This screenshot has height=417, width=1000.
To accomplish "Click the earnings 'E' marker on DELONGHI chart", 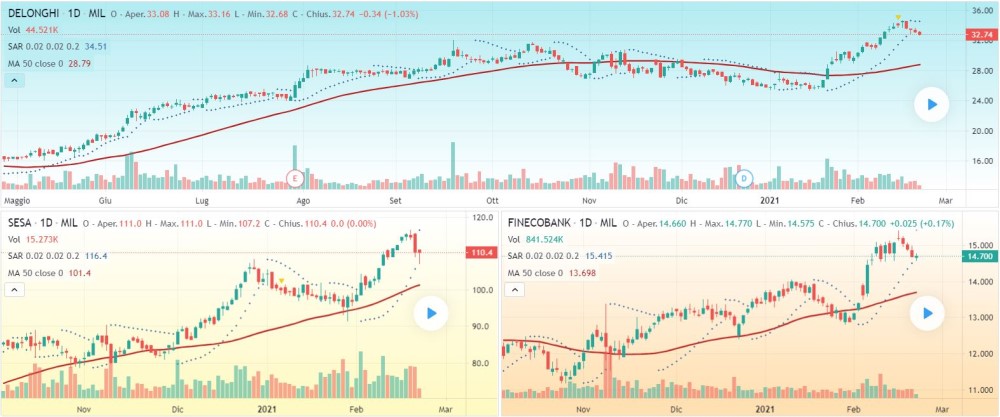I will (295, 177).
